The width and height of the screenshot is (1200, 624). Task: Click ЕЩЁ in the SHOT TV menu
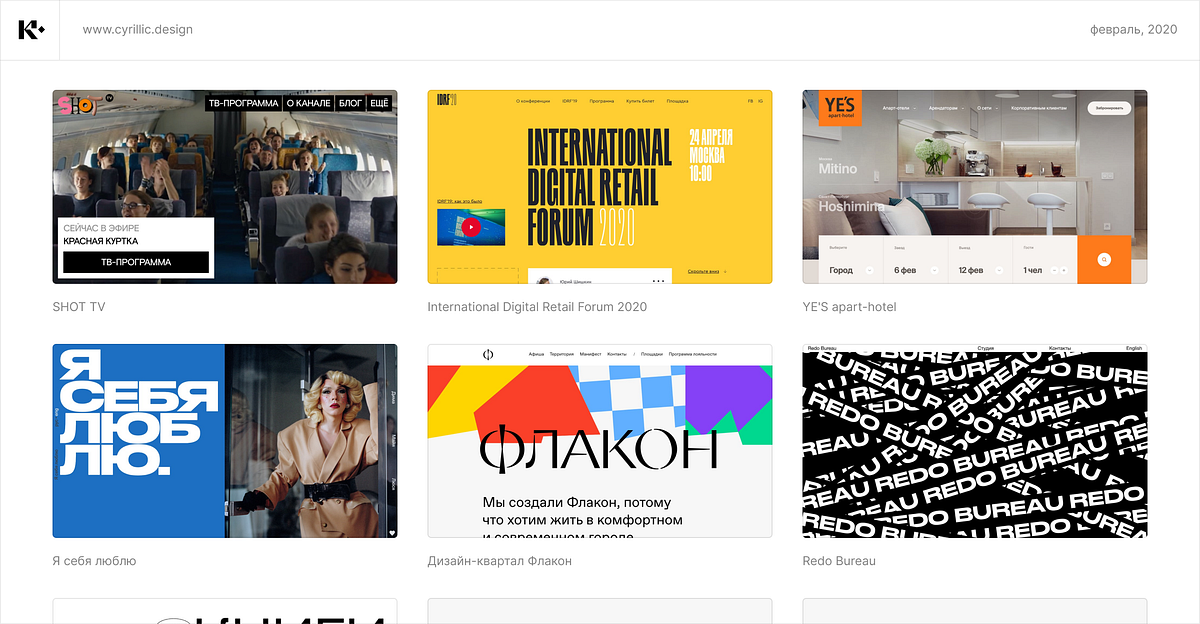click(380, 103)
